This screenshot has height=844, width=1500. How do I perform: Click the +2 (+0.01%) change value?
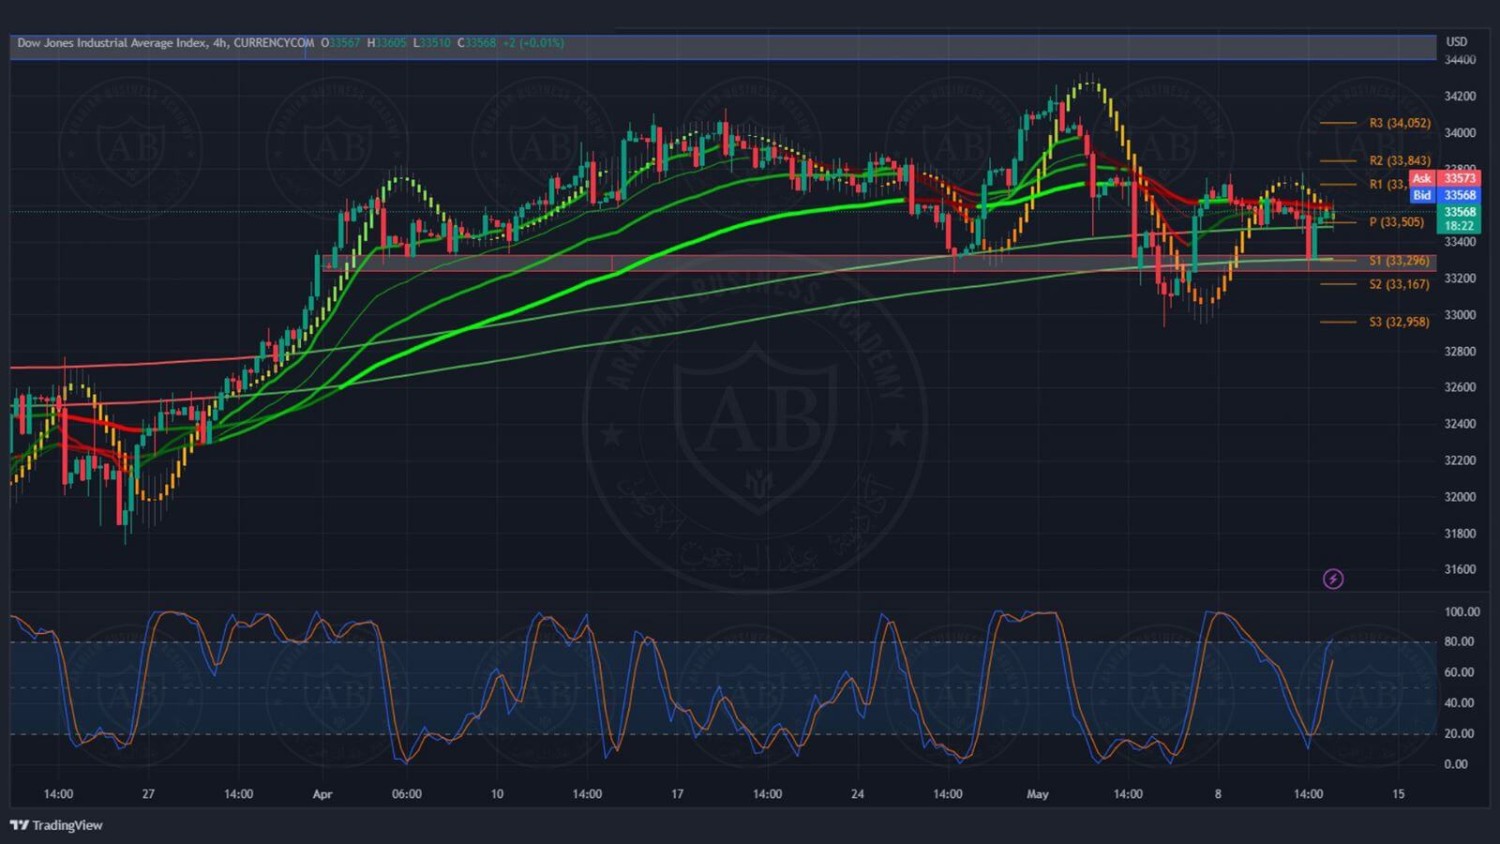pos(533,43)
